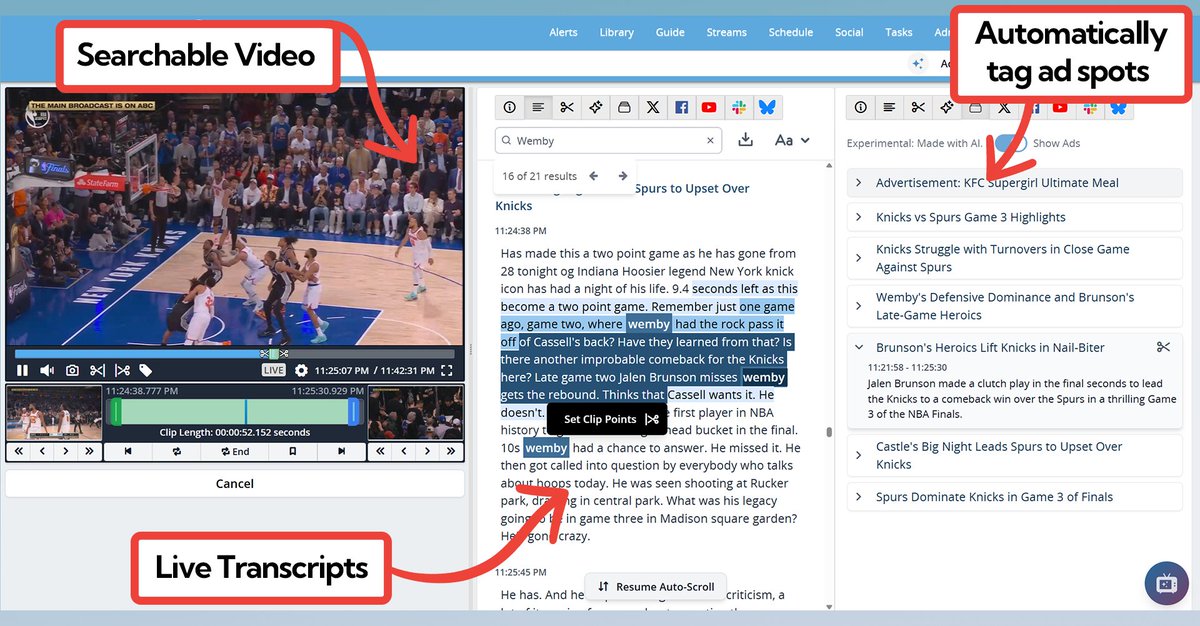Click the clip end frame thumbnail
This screenshot has width=1200, height=626.
click(x=415, y=412)
